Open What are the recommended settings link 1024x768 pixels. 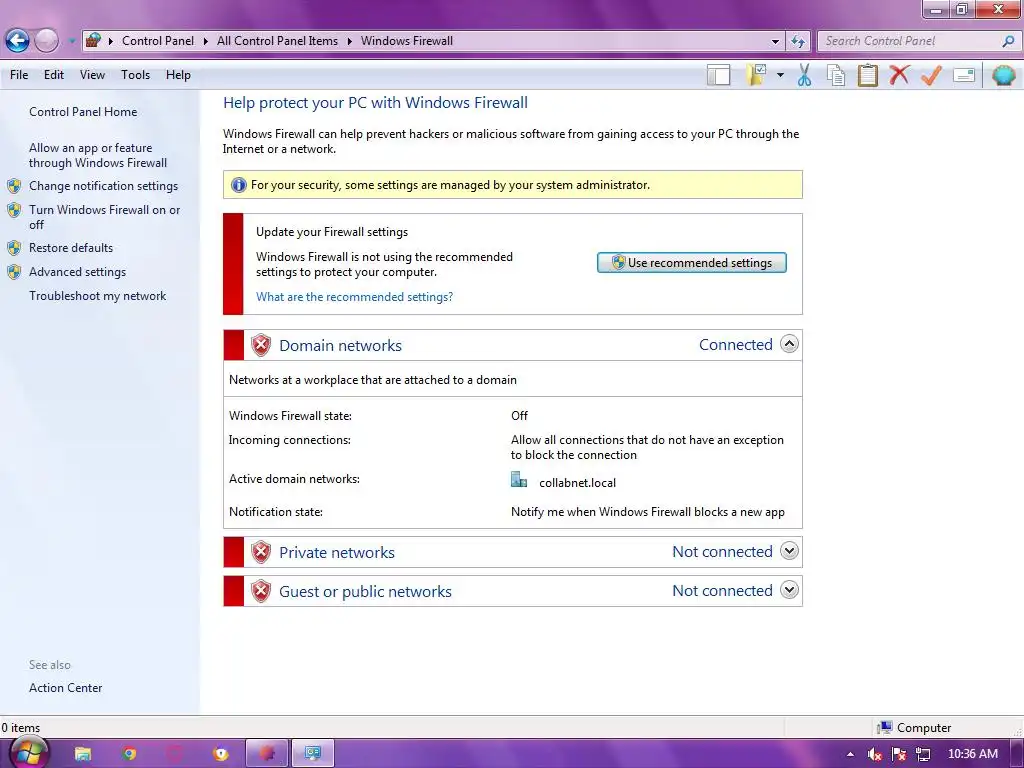355,296
